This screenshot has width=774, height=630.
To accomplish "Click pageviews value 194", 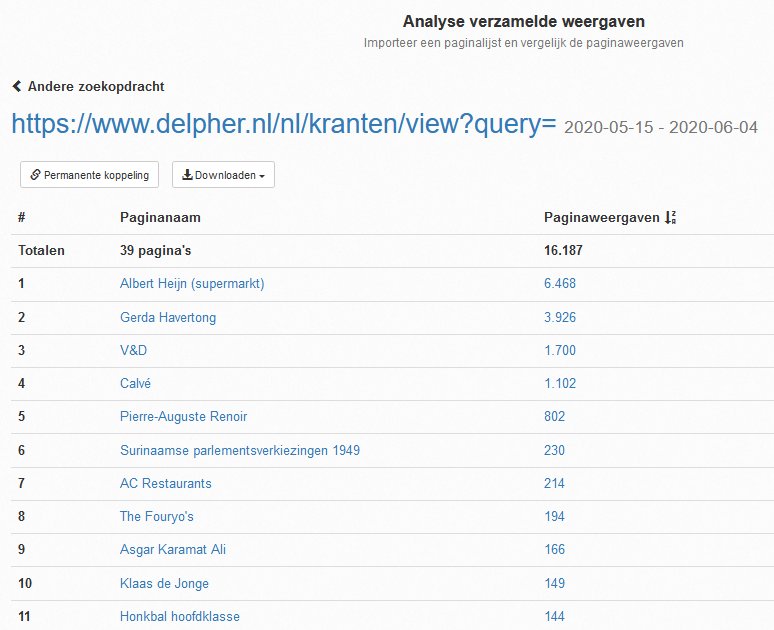I will (554, 516).
